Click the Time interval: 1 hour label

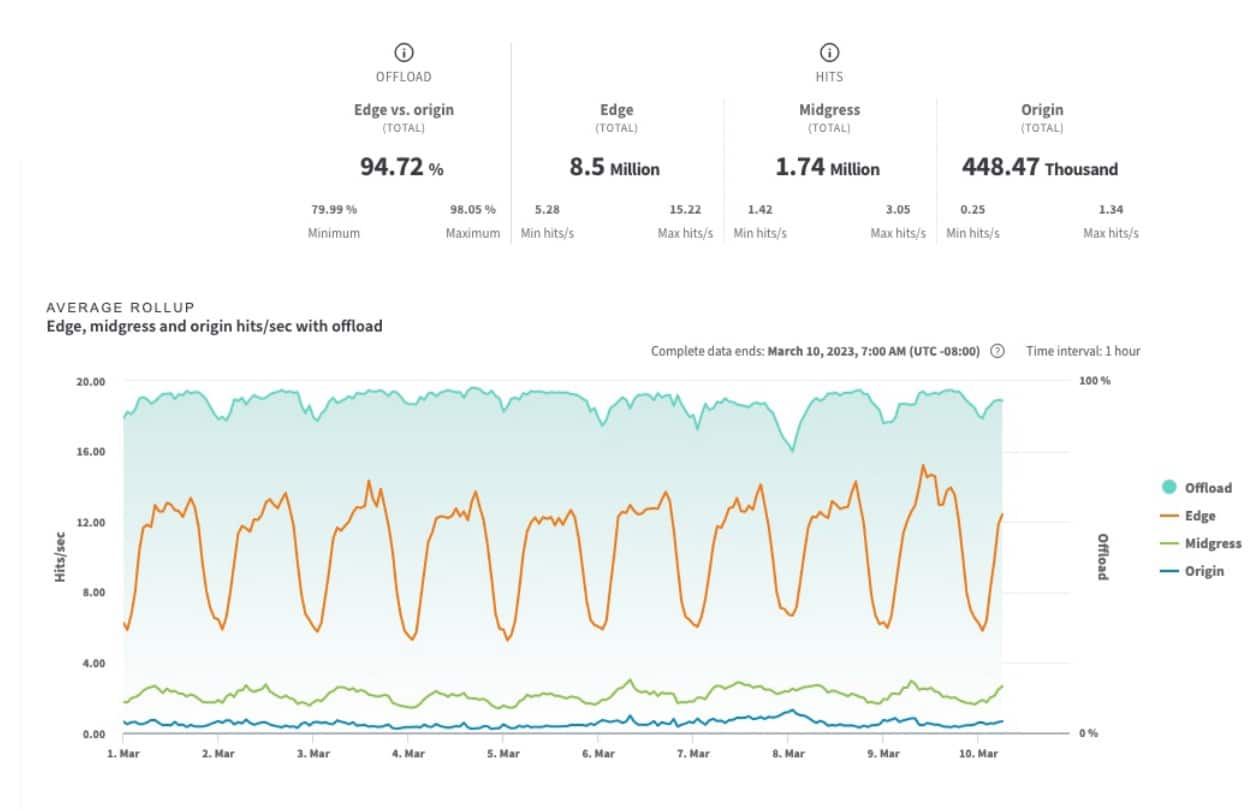pos(1082,351)
